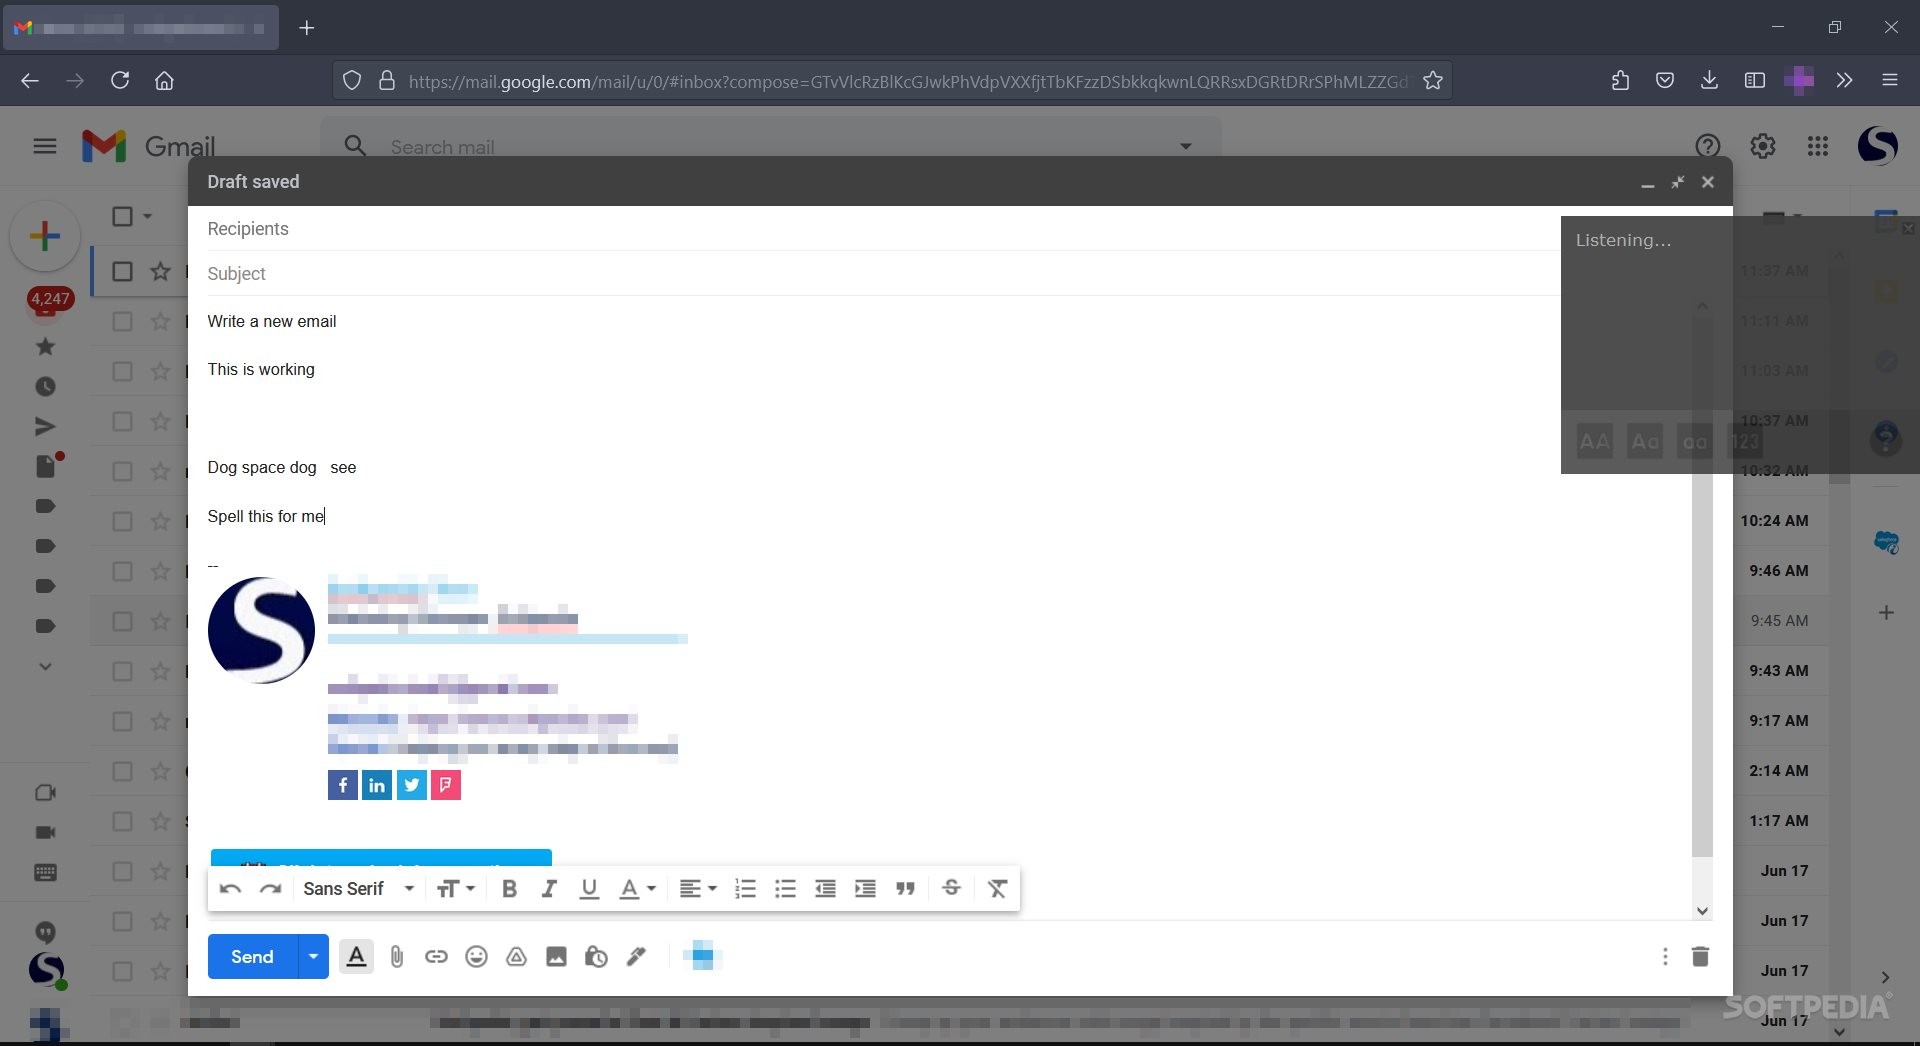1920x1046 pixels.
Task: Open the text size dropdown
Action: pyautogui.click(x=455, y=889)
